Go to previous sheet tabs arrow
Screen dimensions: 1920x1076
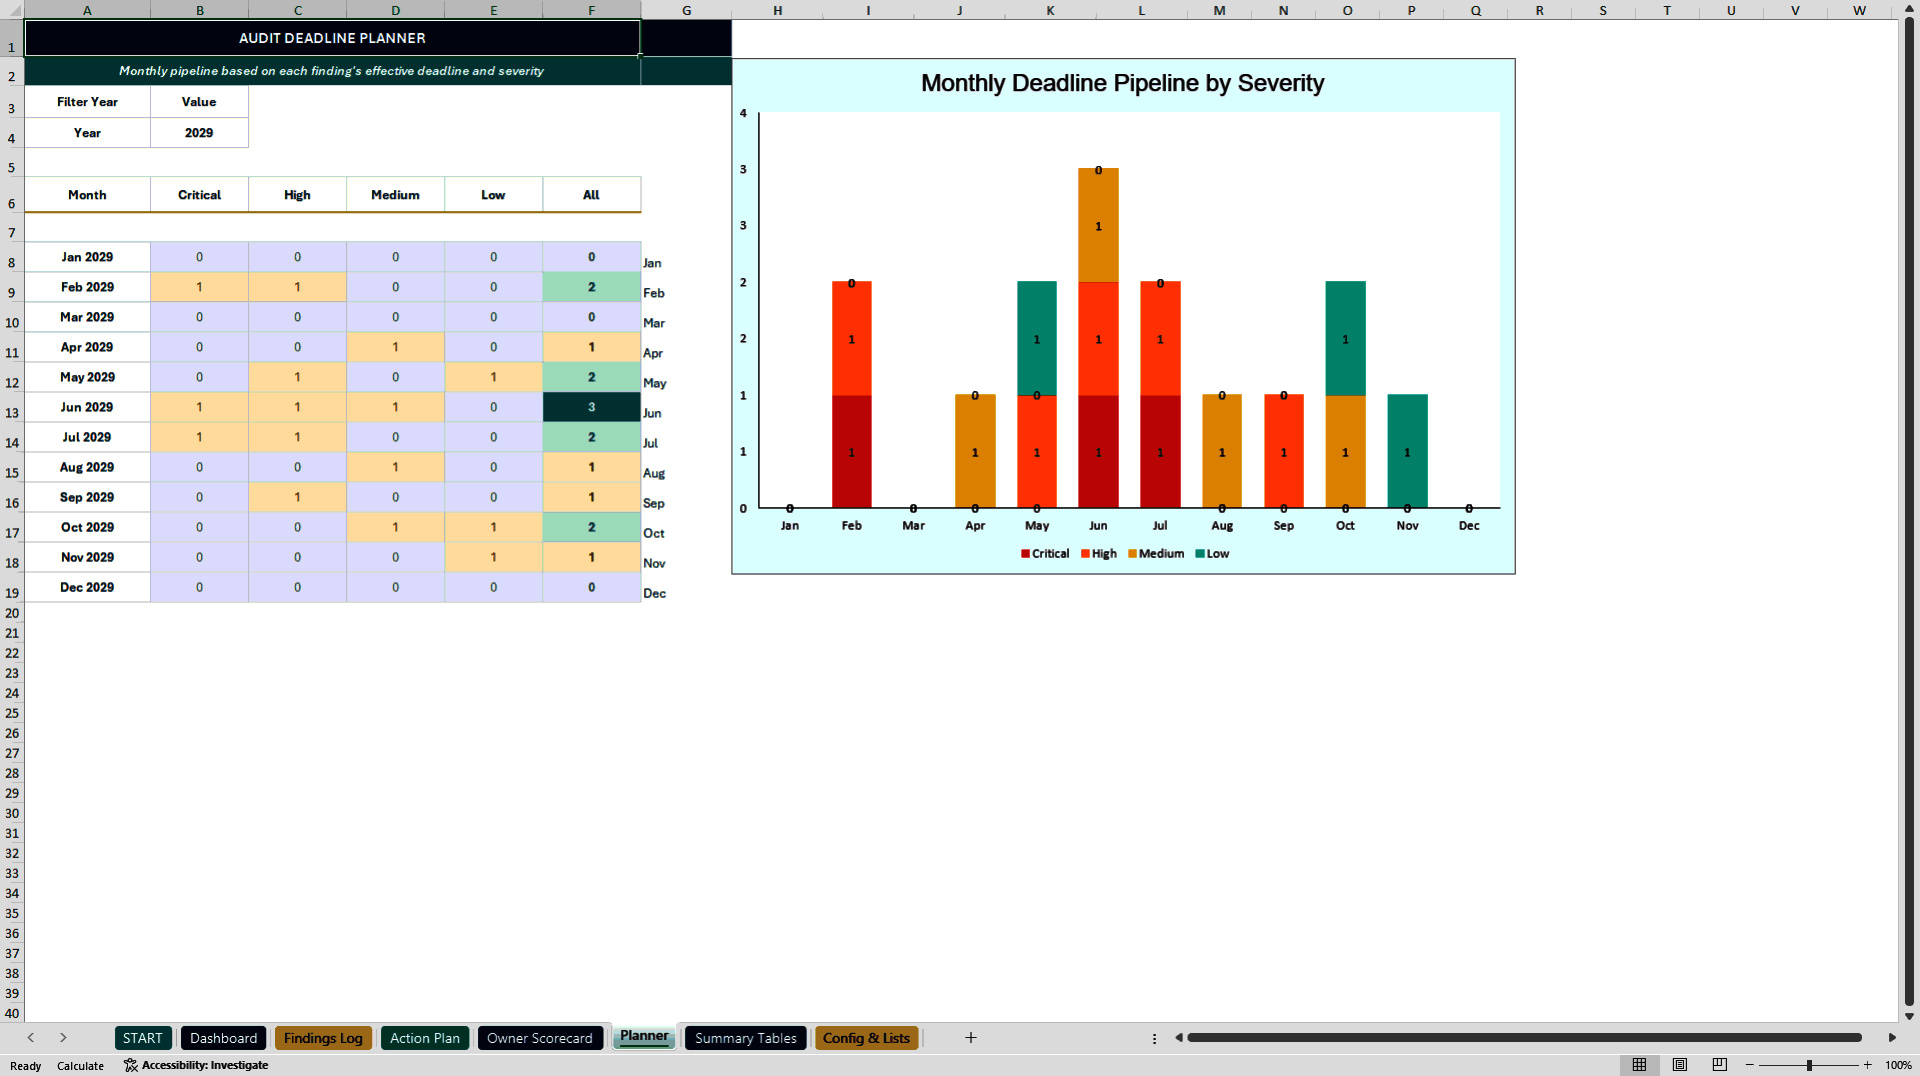tap(31, 1038)
